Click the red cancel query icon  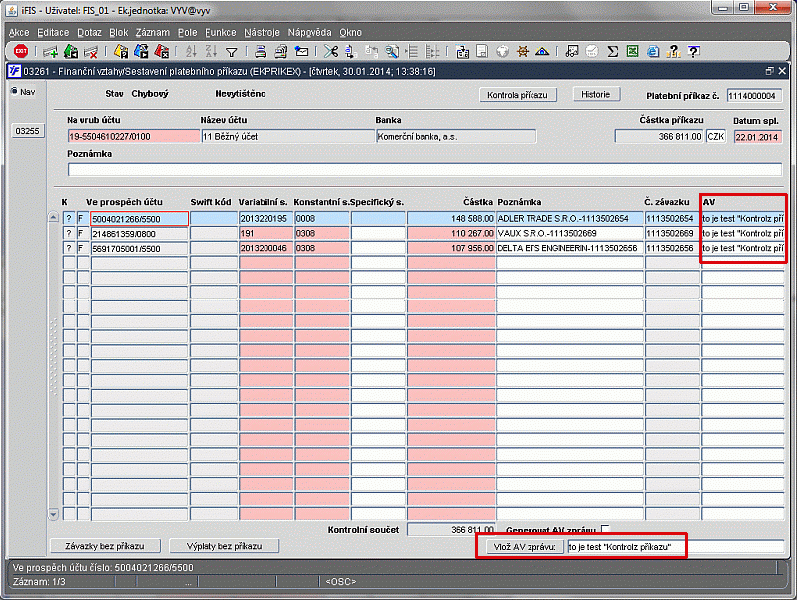162,51
